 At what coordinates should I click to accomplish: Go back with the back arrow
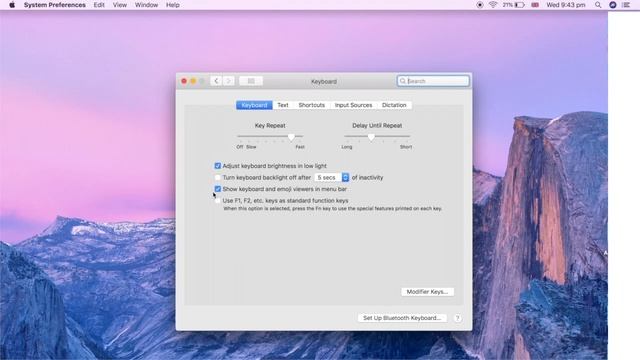[216, 81]
